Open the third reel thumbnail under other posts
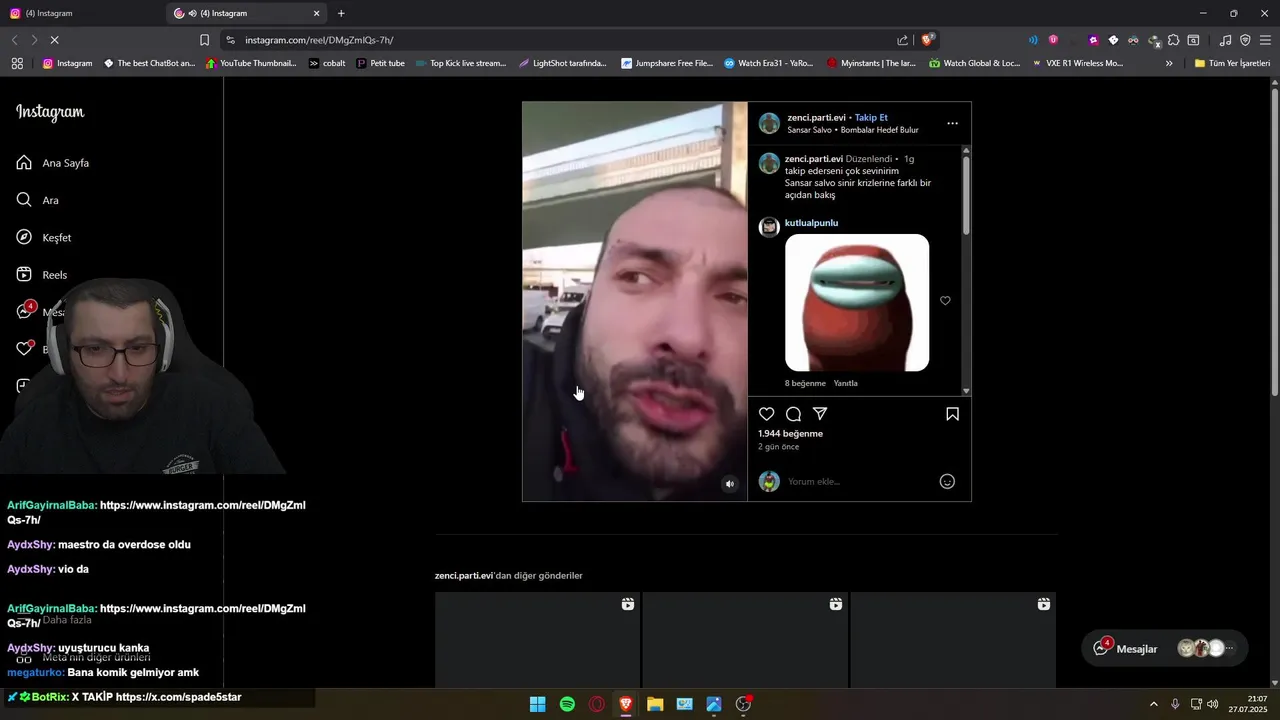Screen dimensions: 1280x720 click(953, 640)
